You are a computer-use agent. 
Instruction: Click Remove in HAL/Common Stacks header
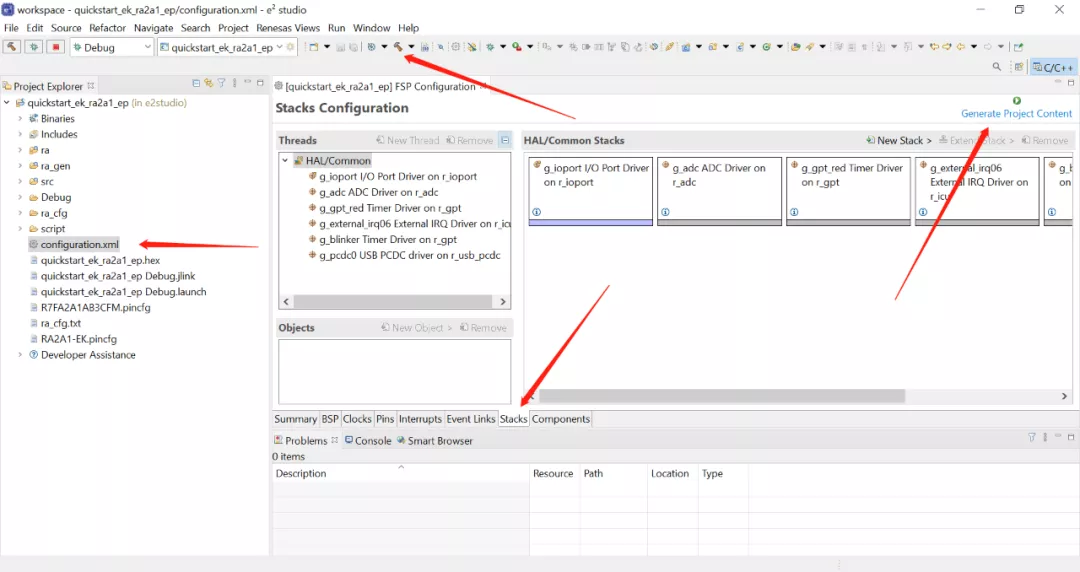tap(1044, 140)
